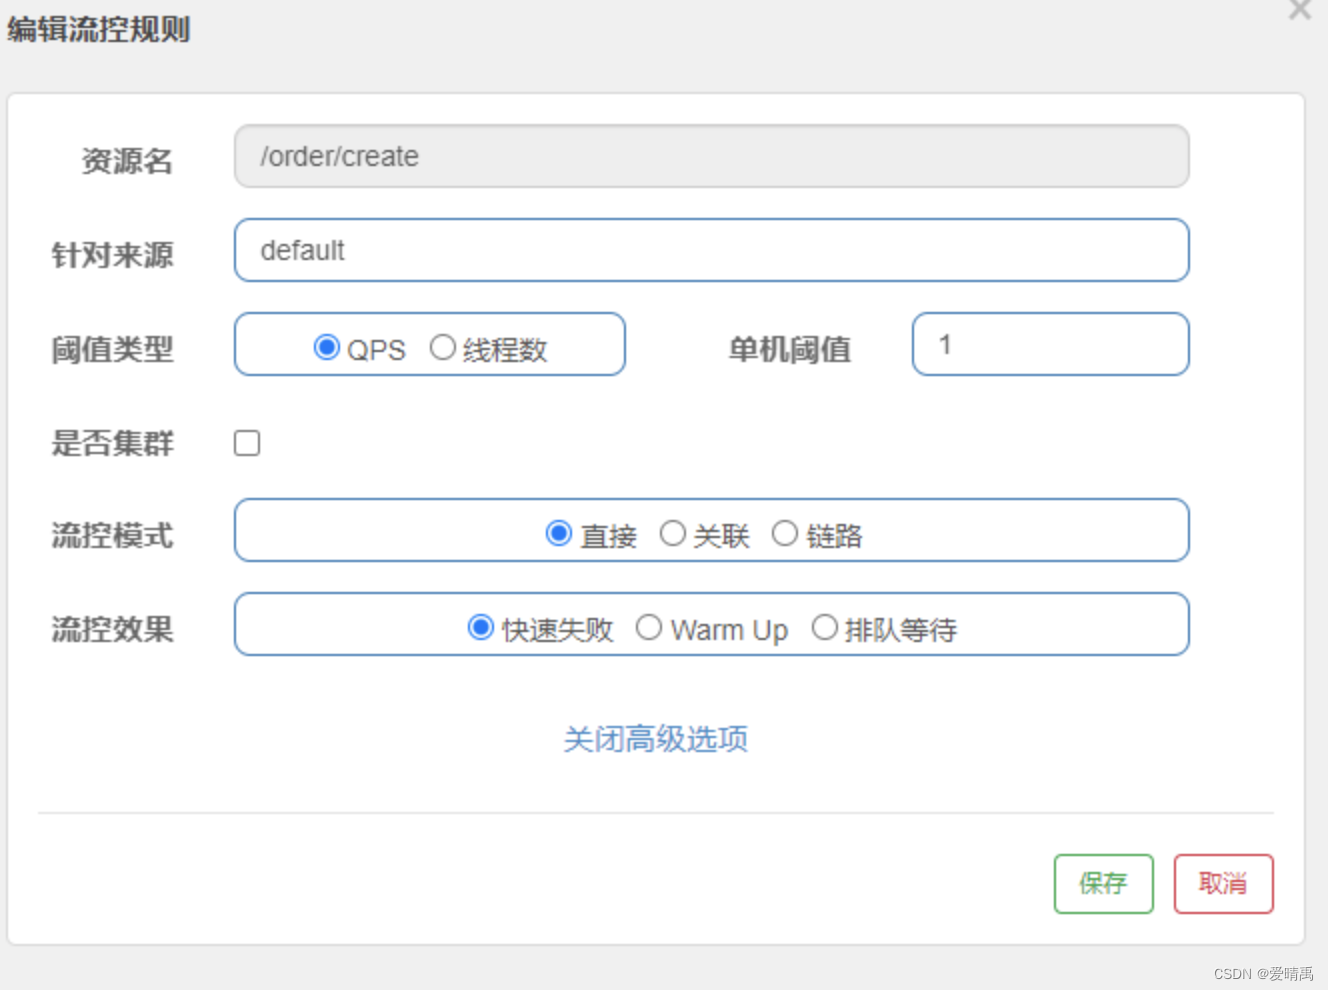Click the 是否集群 label
Image resolution: width=1328 pixels, height=990 pixels.
pos(112,443)
